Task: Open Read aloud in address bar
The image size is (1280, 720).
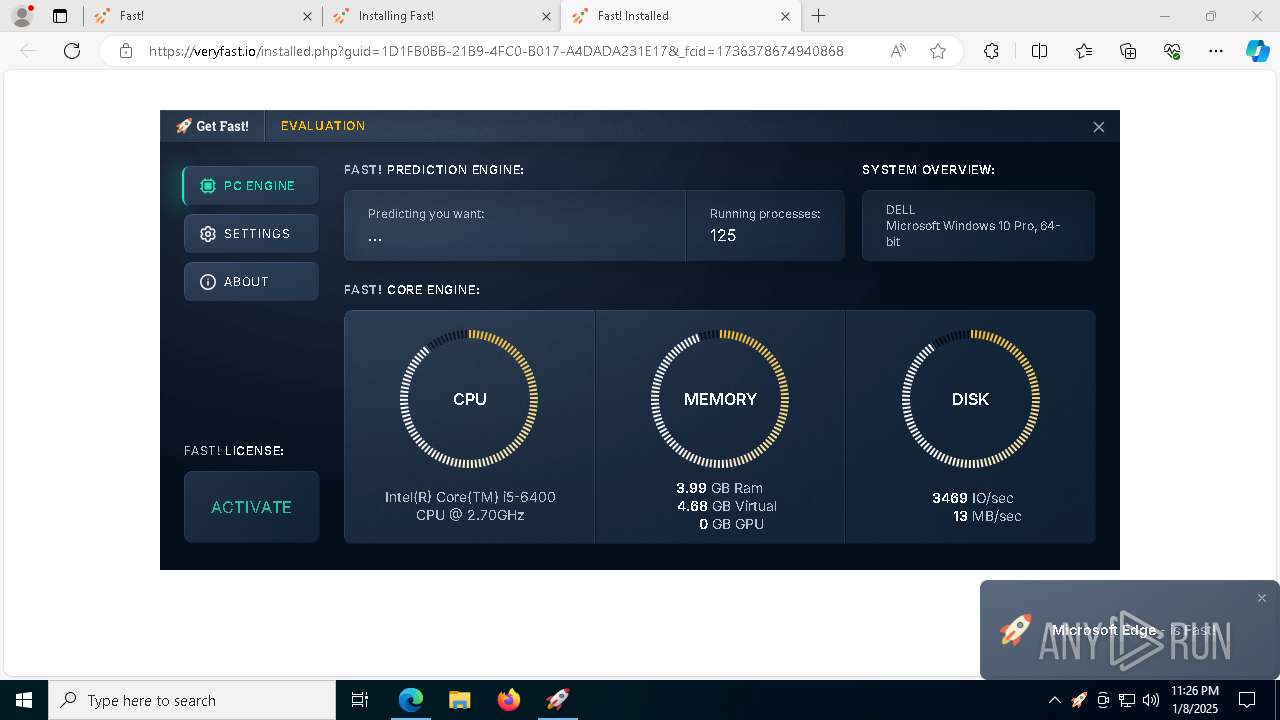Action: point(898,51)
